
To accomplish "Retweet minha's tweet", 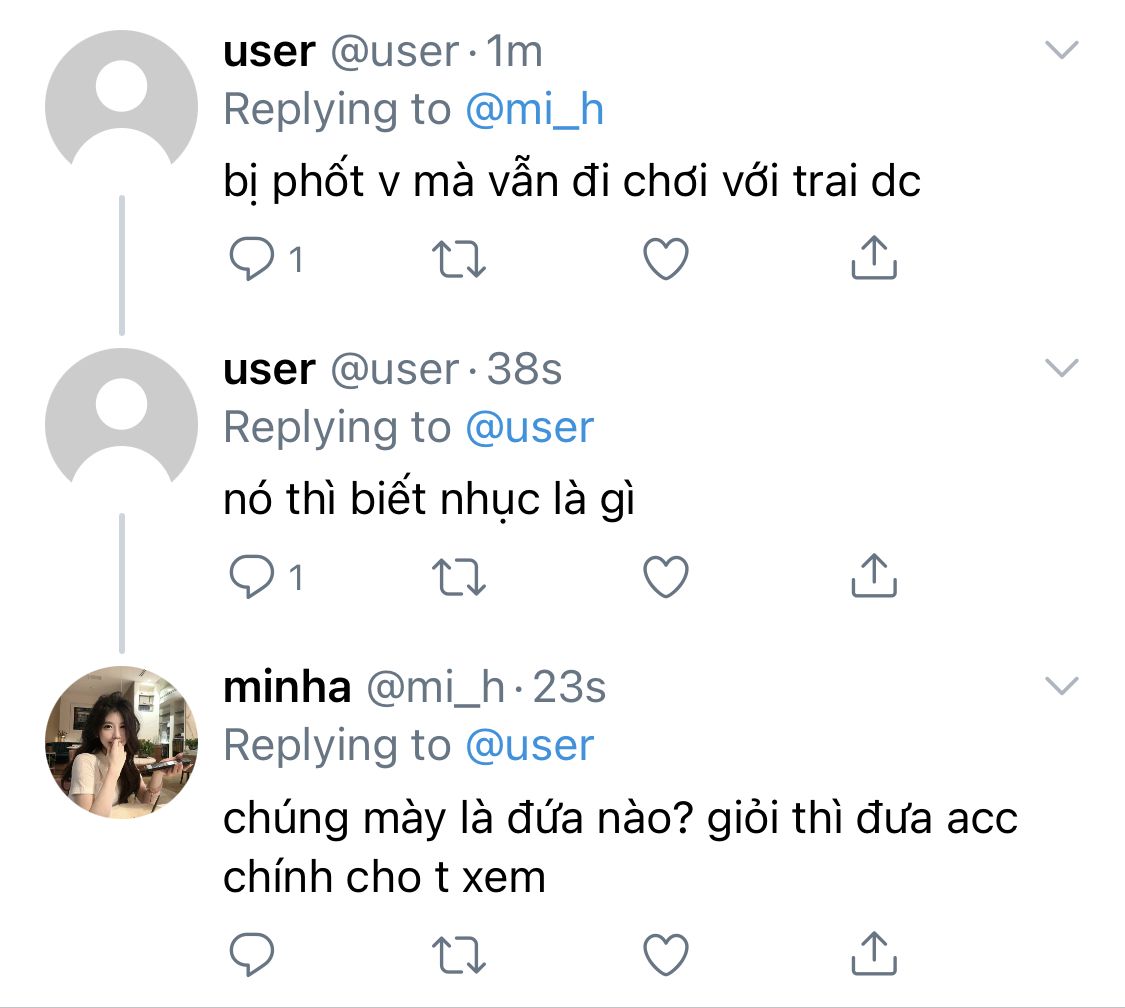I will [458, 954].
